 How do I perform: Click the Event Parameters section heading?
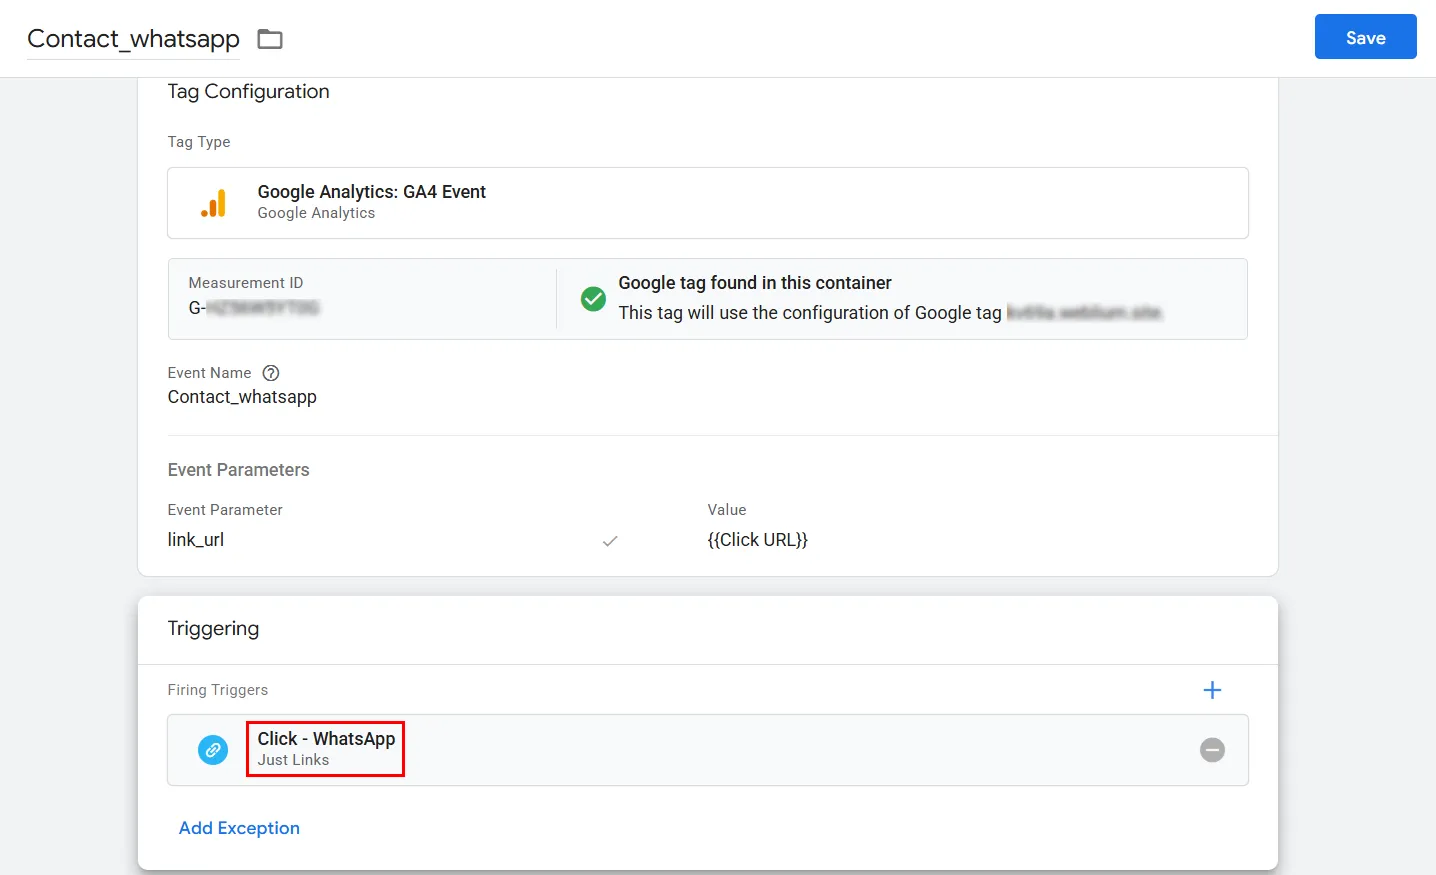pyautogui.click(x=238, y=470)
